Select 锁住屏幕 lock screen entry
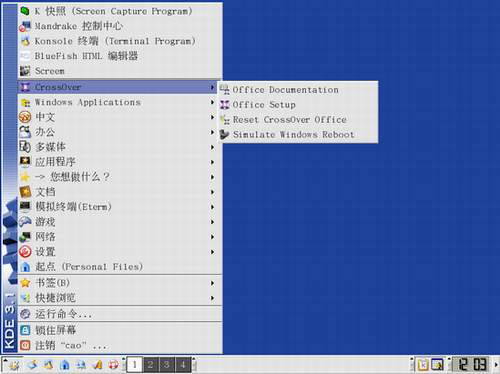The image size is (500, 374). (x=120, y=330)
